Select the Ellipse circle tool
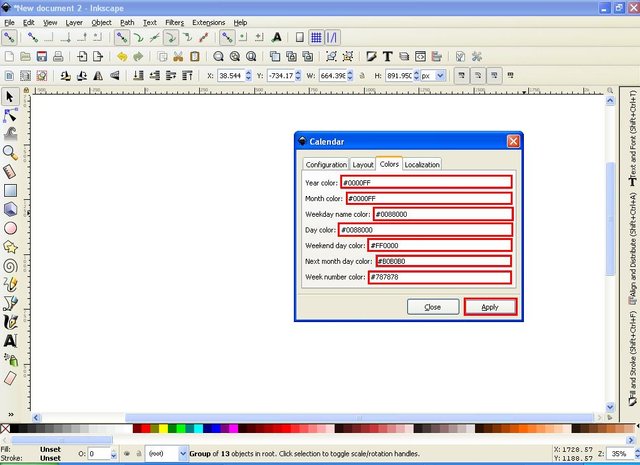This screenshot has width=640, height=465. coord(10,228)
